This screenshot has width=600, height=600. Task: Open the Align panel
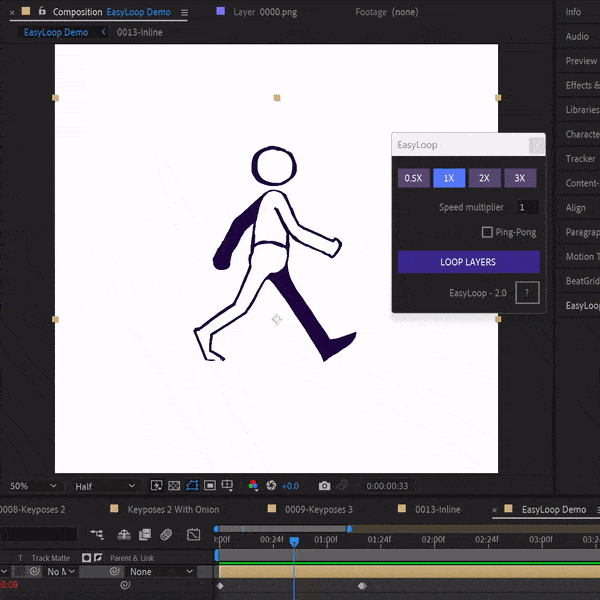tap(575, 208)
